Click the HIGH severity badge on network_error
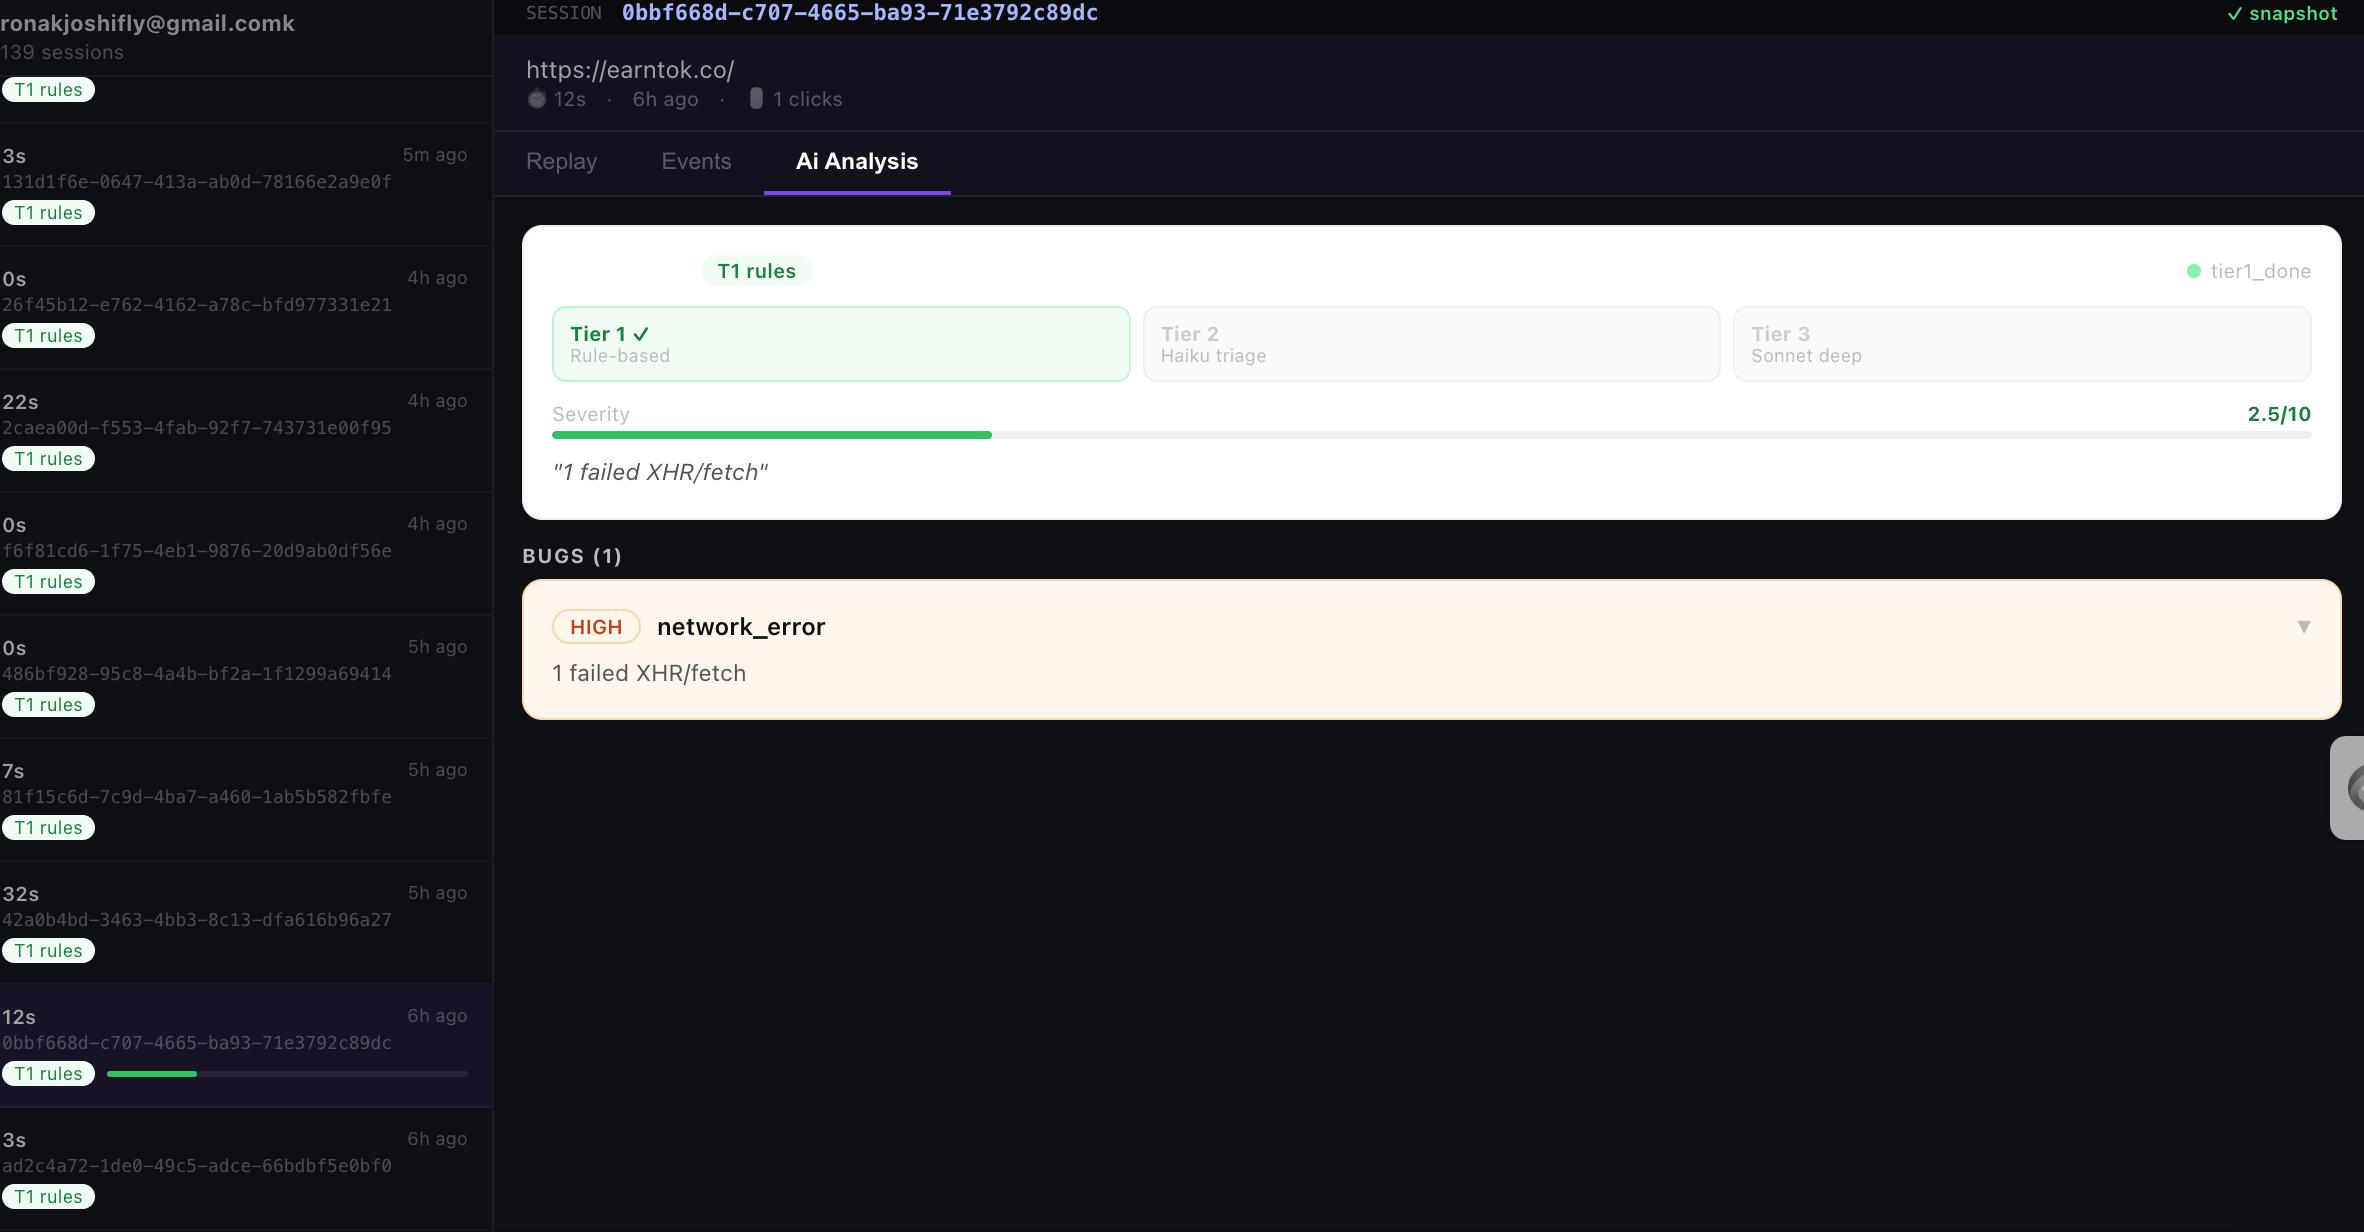Viewport: 2364px width, 1232px height. 596,626
